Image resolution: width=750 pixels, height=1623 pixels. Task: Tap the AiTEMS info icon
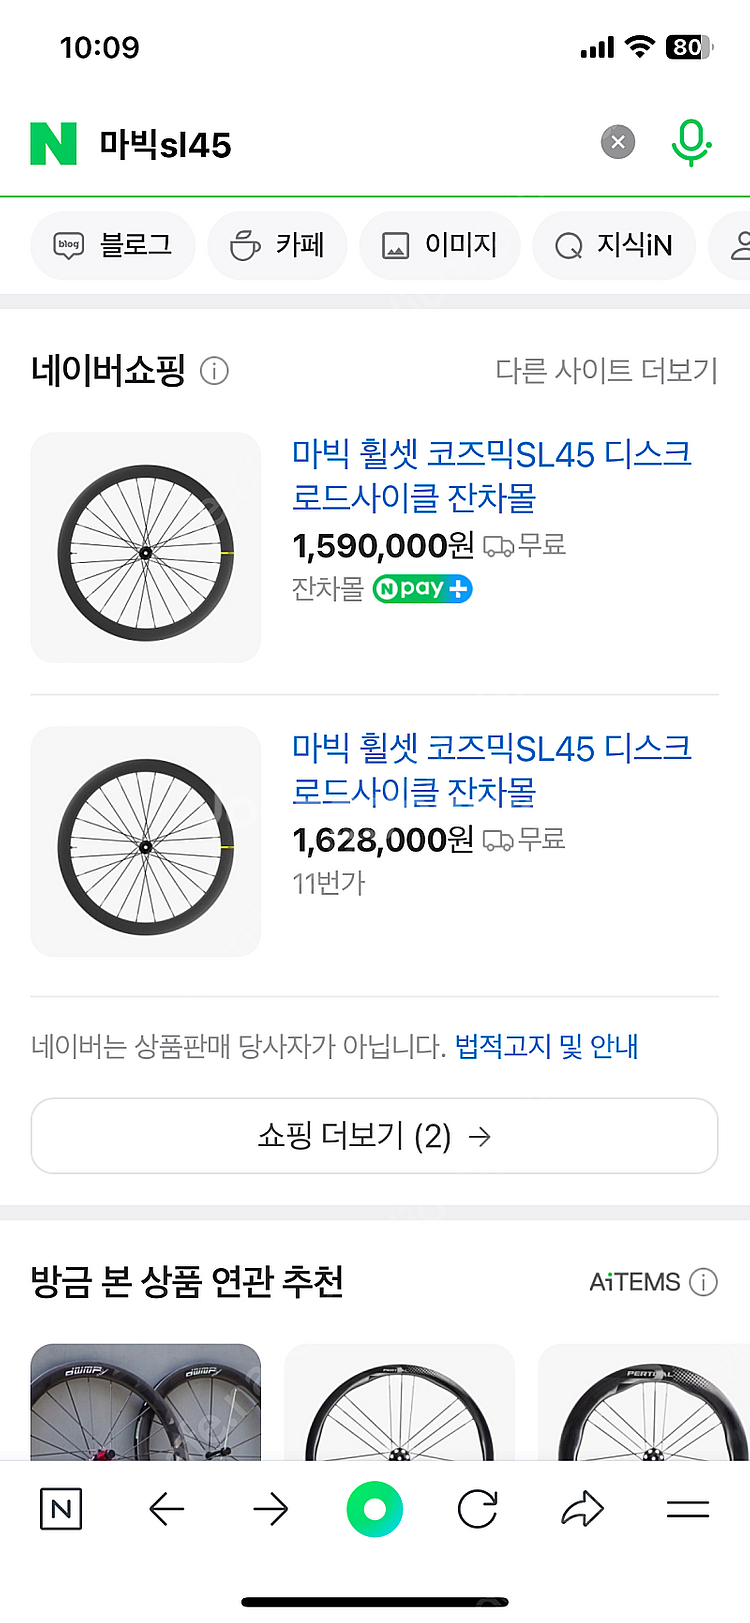pos(704,1282)
